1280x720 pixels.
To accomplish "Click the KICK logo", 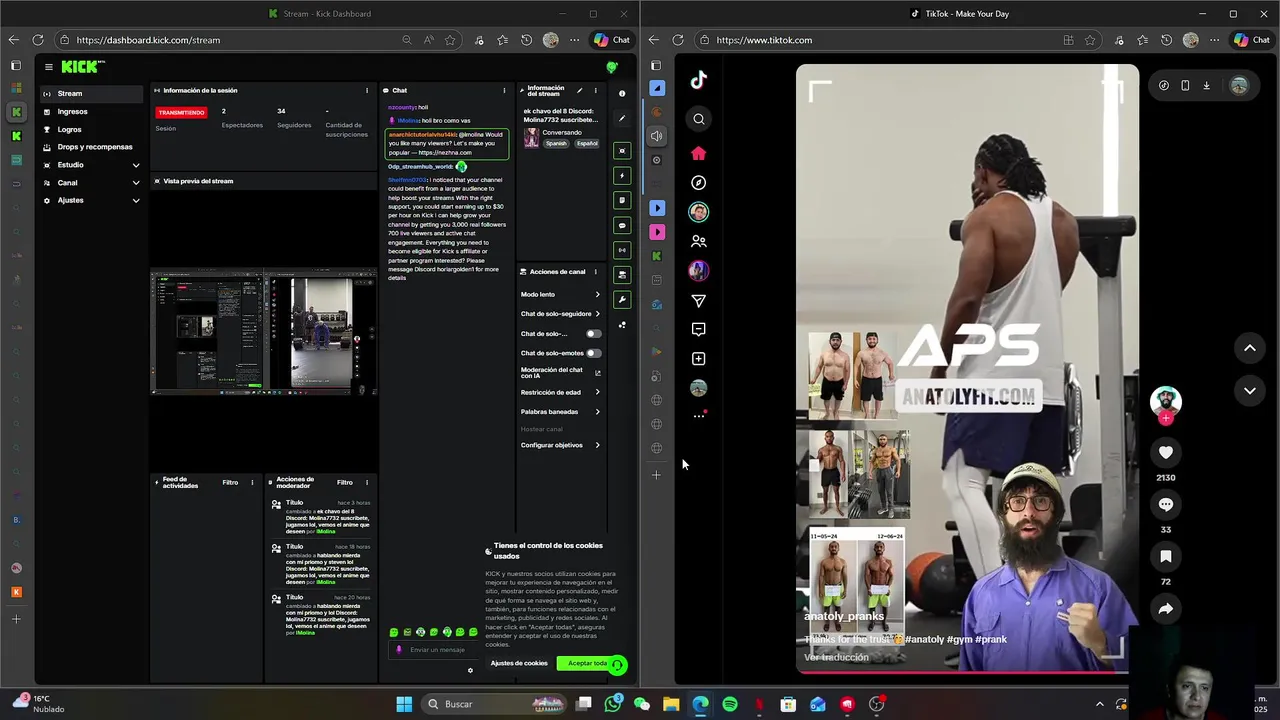I will pyautogui.click(x=80, y=67).
